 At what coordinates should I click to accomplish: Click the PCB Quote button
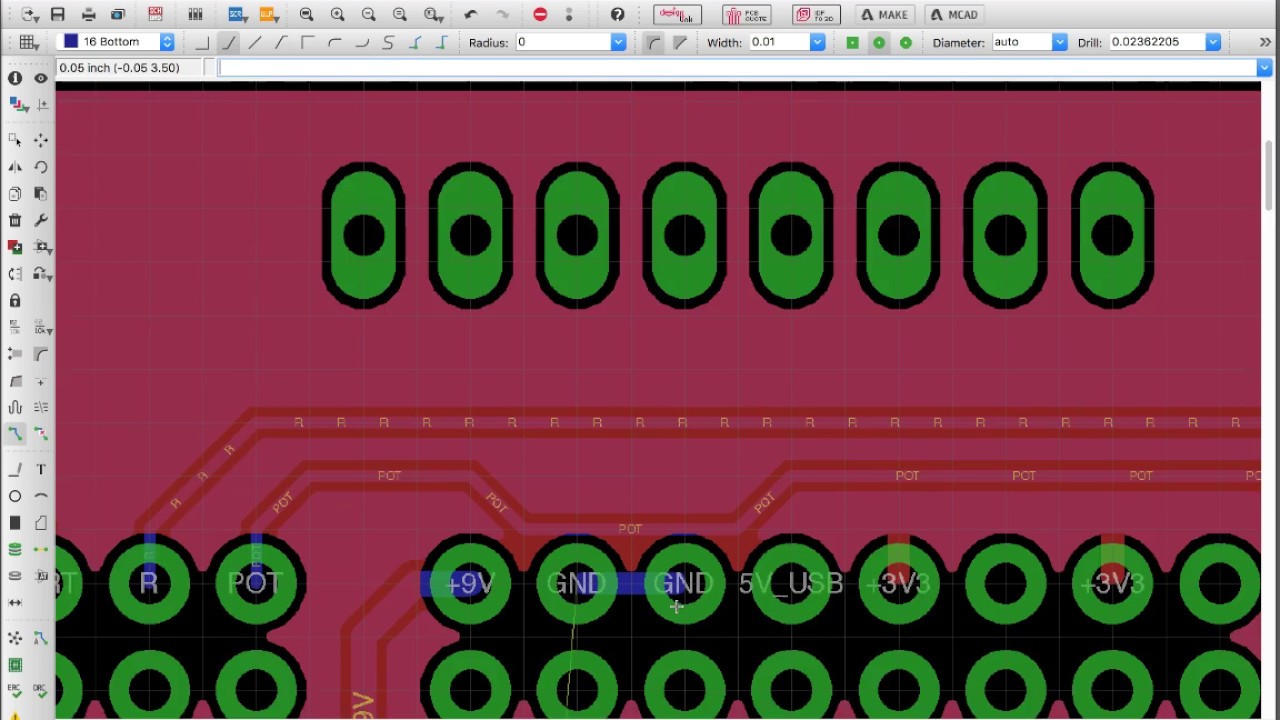(x=747, y=15)
